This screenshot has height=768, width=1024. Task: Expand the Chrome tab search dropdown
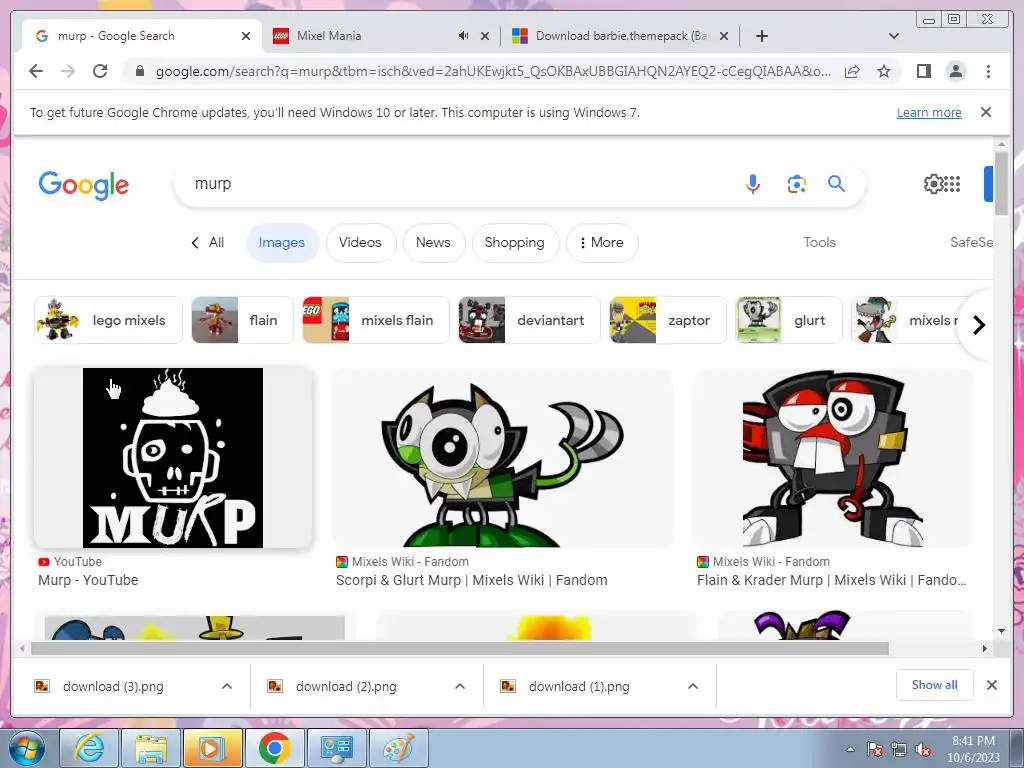(x=893, y=36)
